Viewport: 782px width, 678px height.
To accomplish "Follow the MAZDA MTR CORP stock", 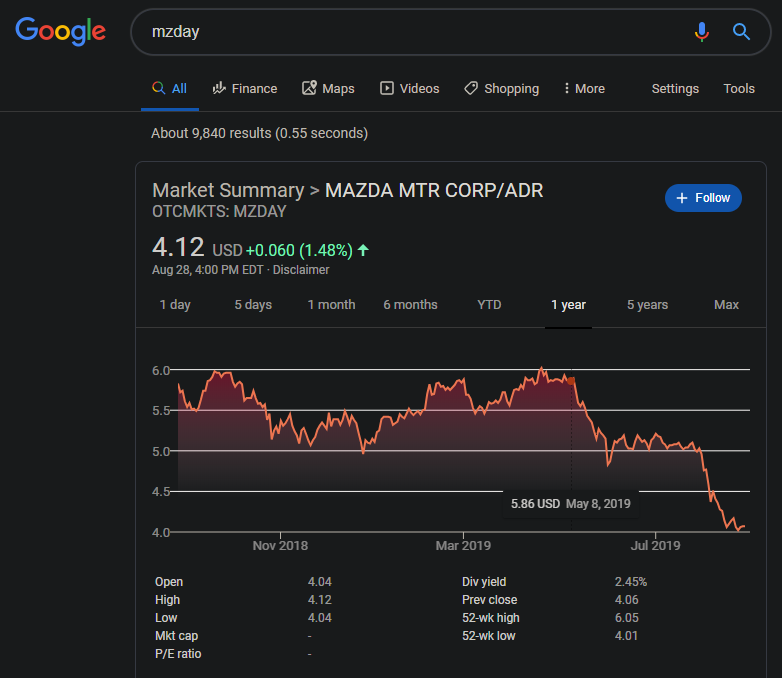I will [x=703, y=198].
